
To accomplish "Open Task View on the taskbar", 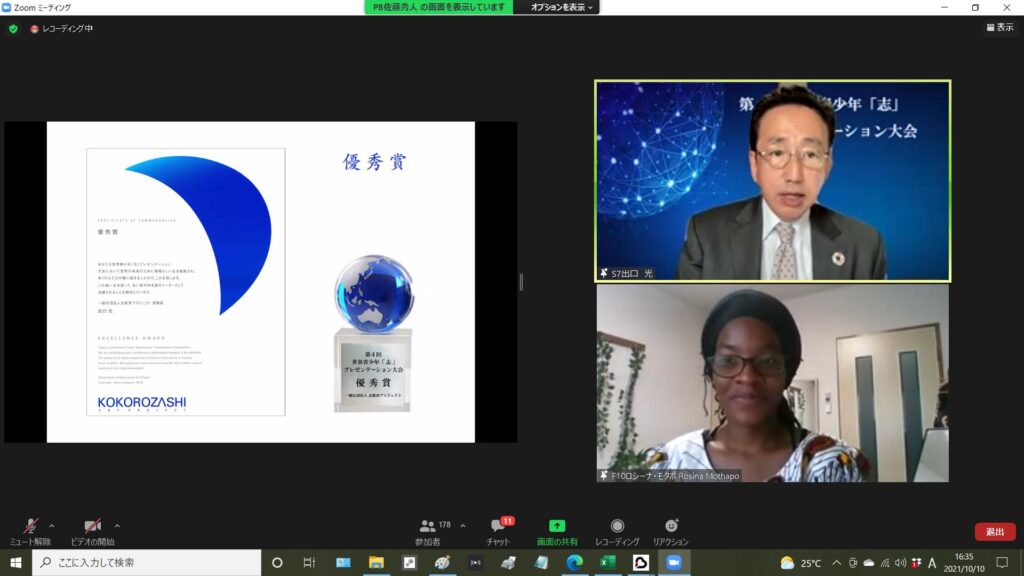I will tap(310, 562).
